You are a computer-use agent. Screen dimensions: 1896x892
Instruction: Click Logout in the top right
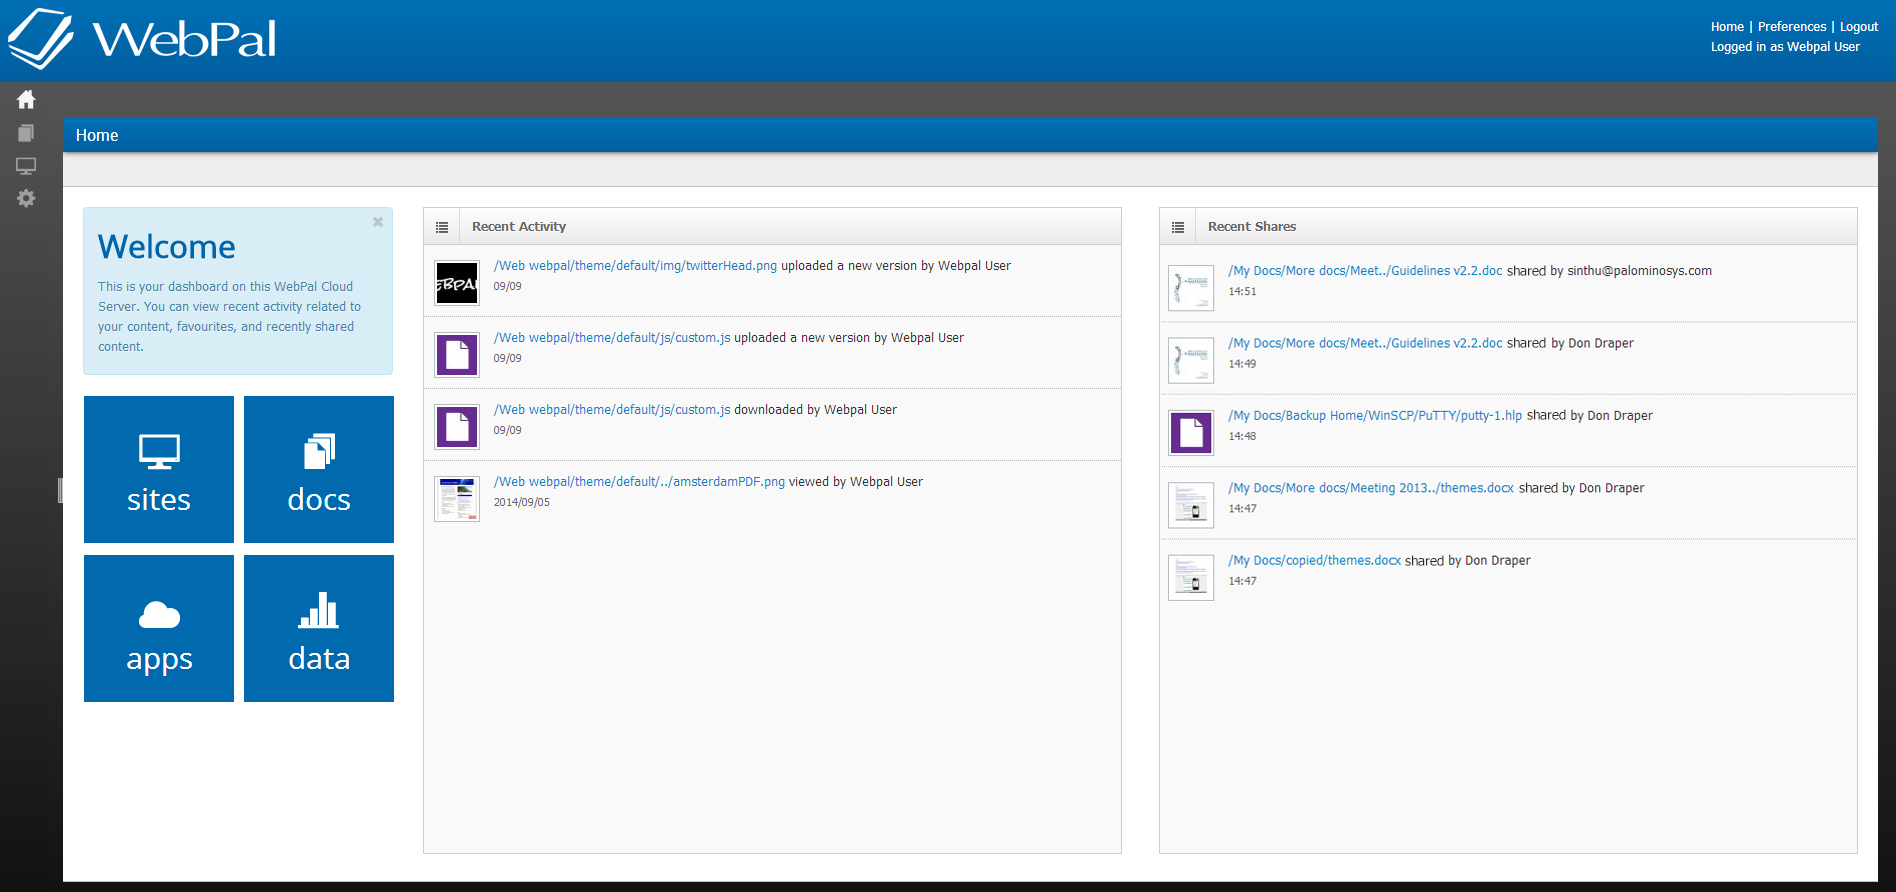tap(1858, 27)
